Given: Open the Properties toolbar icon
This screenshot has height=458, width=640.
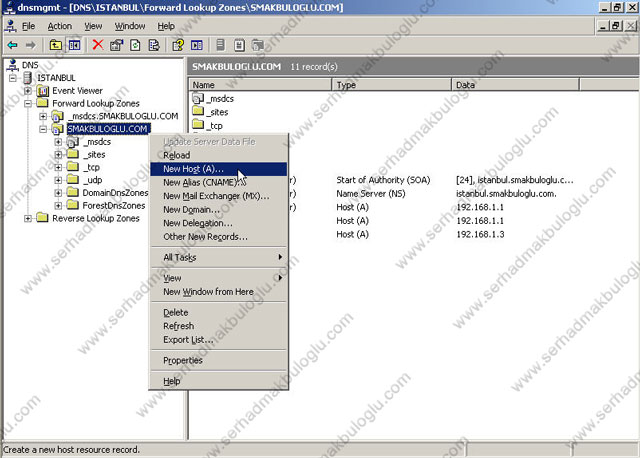Looking at the screenshot, I should pyautogui.click(x=116, y=45).
